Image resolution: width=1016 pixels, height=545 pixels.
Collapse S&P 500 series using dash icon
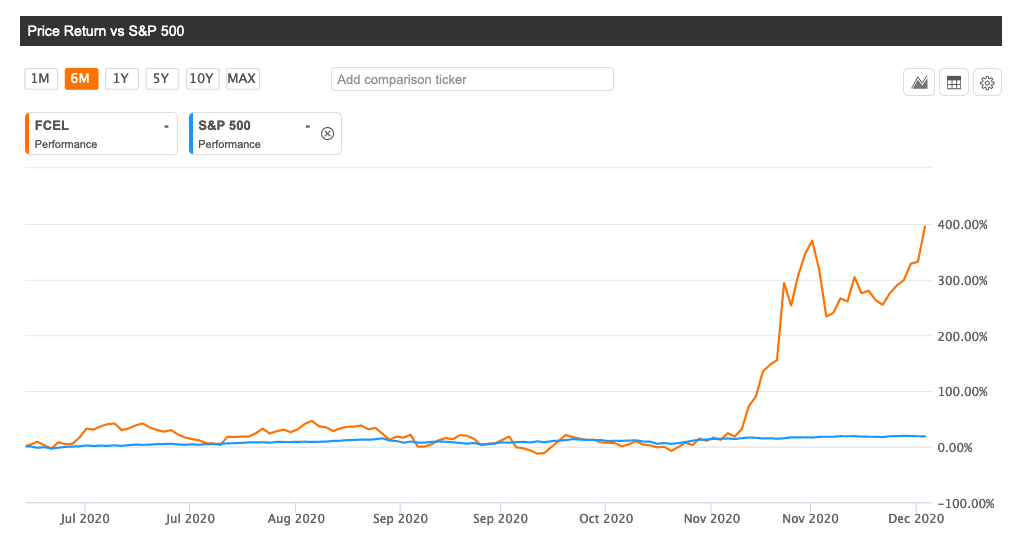click(x=308, y=126)
